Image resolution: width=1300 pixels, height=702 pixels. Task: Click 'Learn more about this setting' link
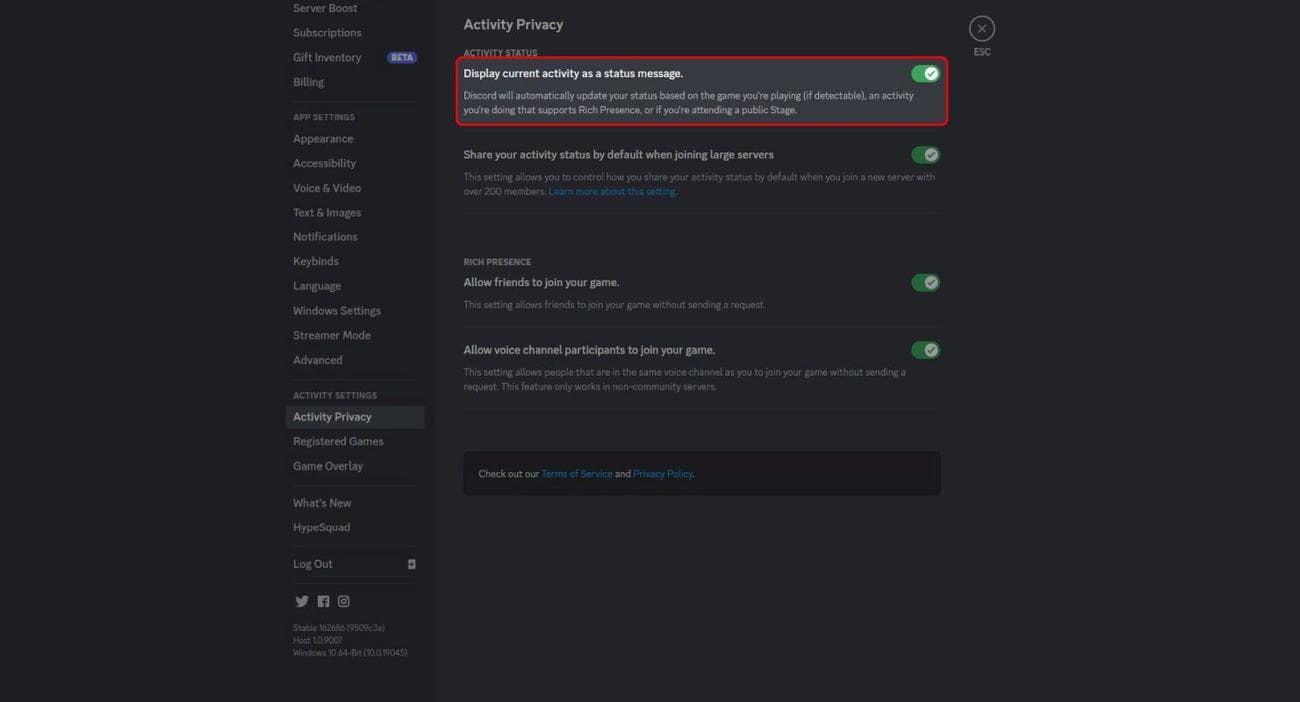pyautogui.click(x=611, y=190)
